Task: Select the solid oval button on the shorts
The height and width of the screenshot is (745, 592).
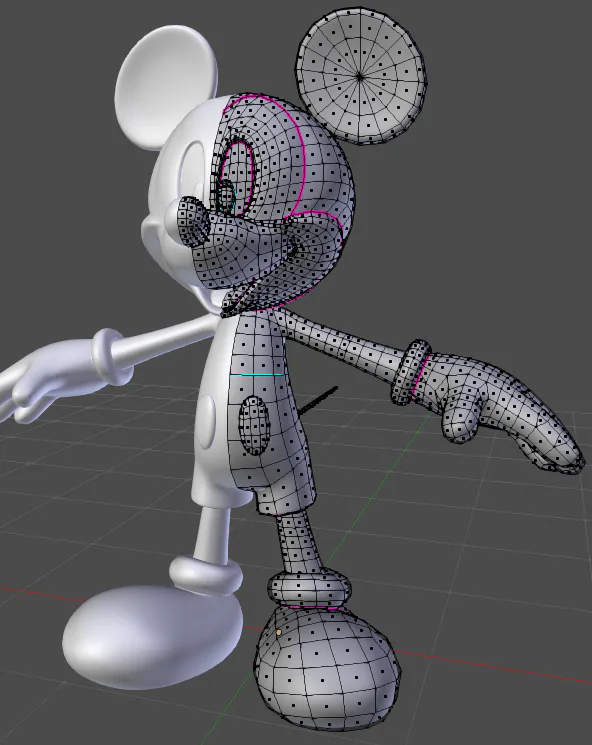Action: tap(206, 422)
